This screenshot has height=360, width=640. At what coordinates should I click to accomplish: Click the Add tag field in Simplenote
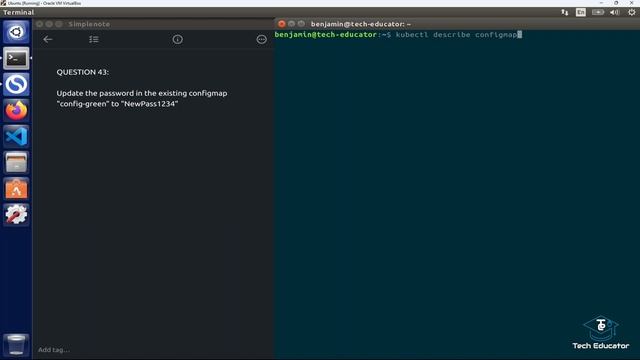tap(54, 350)
